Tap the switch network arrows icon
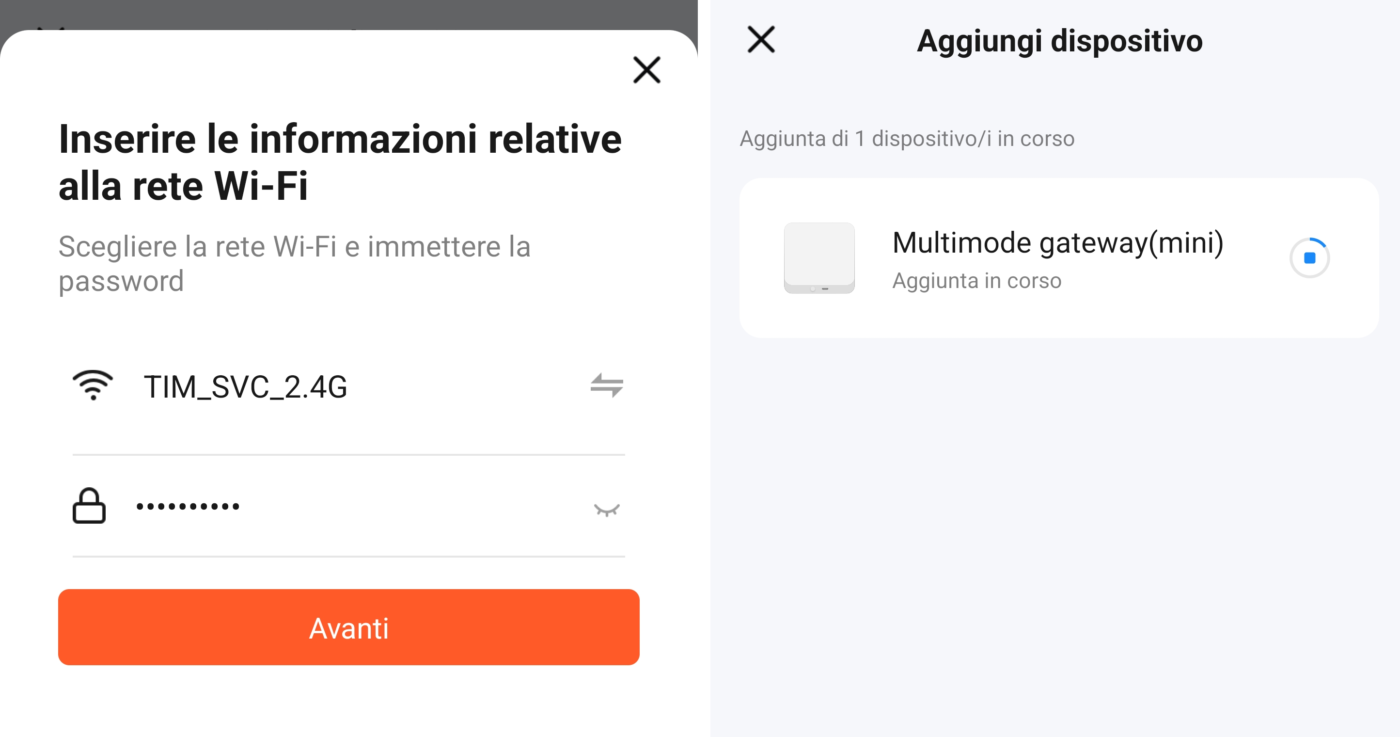Viewport: 1400px width, 737px height. pyautogui.click(x=606, y=386)
